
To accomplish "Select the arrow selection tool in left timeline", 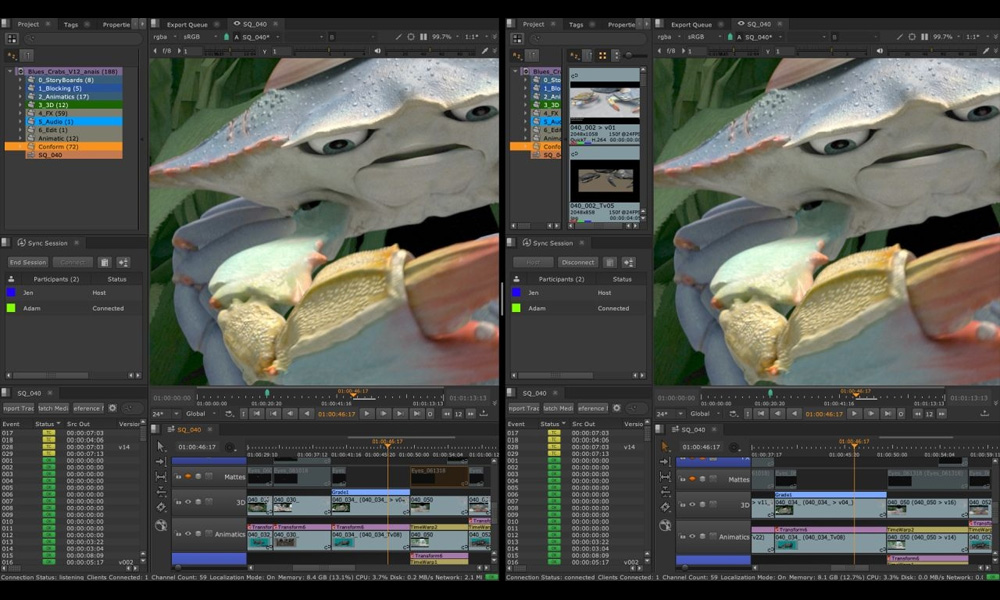I will [x=161, y=446].
